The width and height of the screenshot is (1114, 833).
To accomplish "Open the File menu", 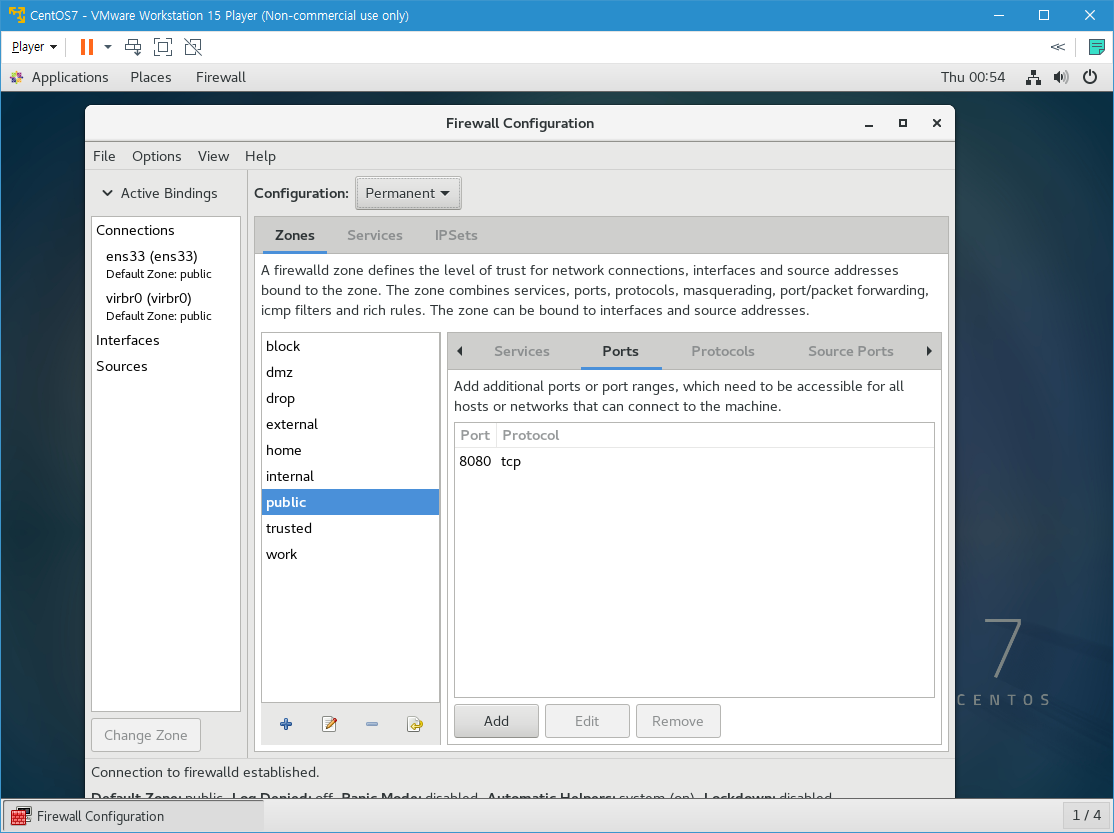I will 104,156.
